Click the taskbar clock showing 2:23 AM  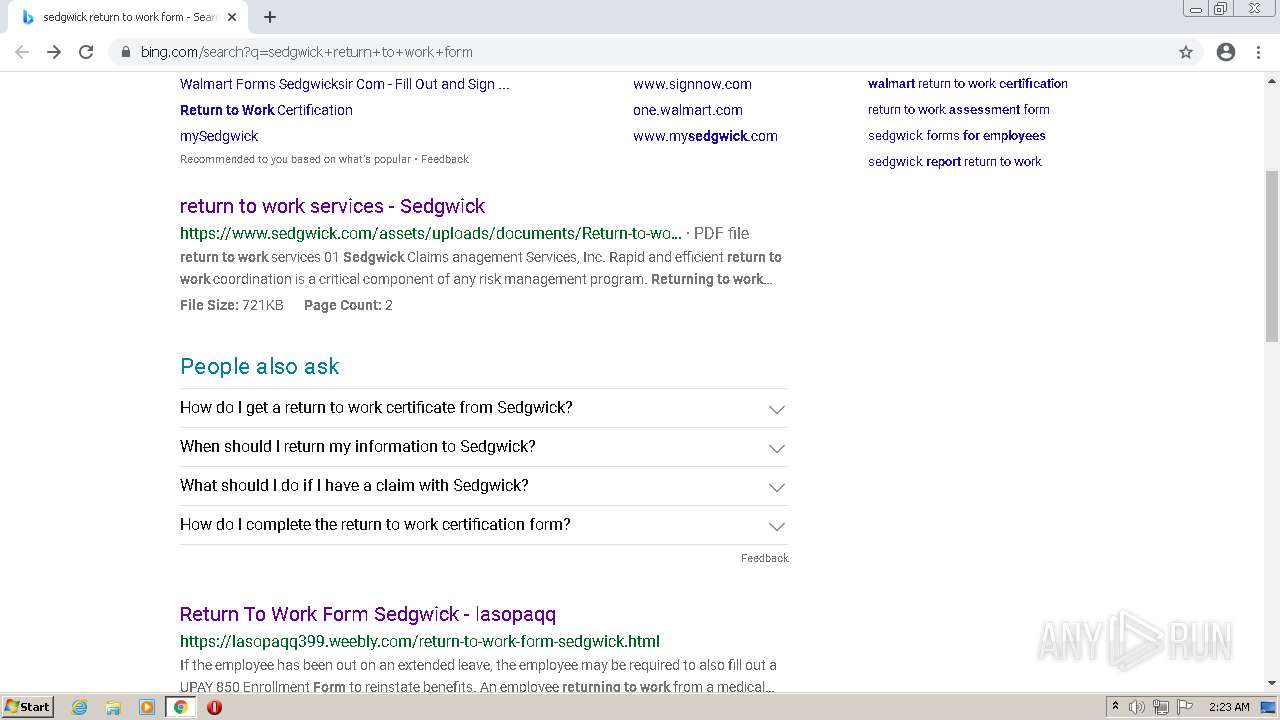1229,707
